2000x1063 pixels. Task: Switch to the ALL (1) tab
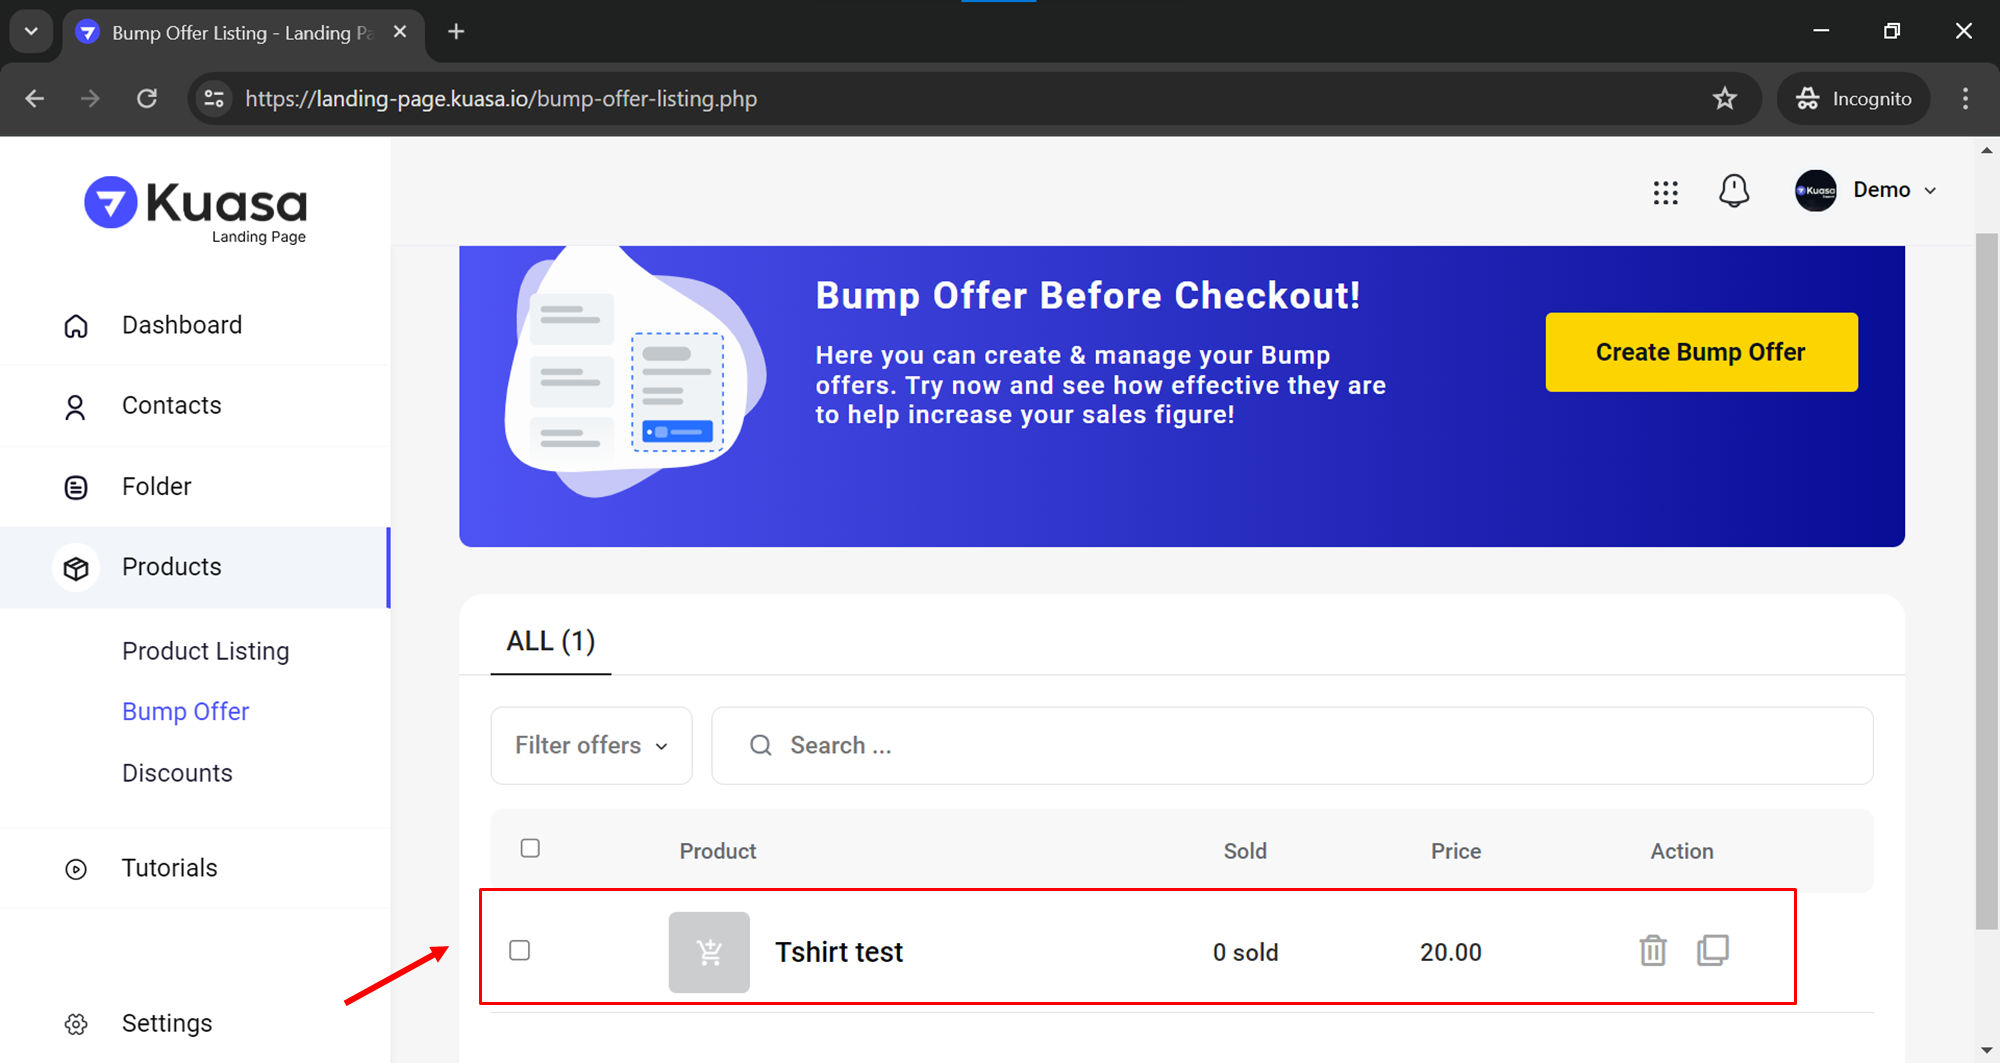(550, 642)
